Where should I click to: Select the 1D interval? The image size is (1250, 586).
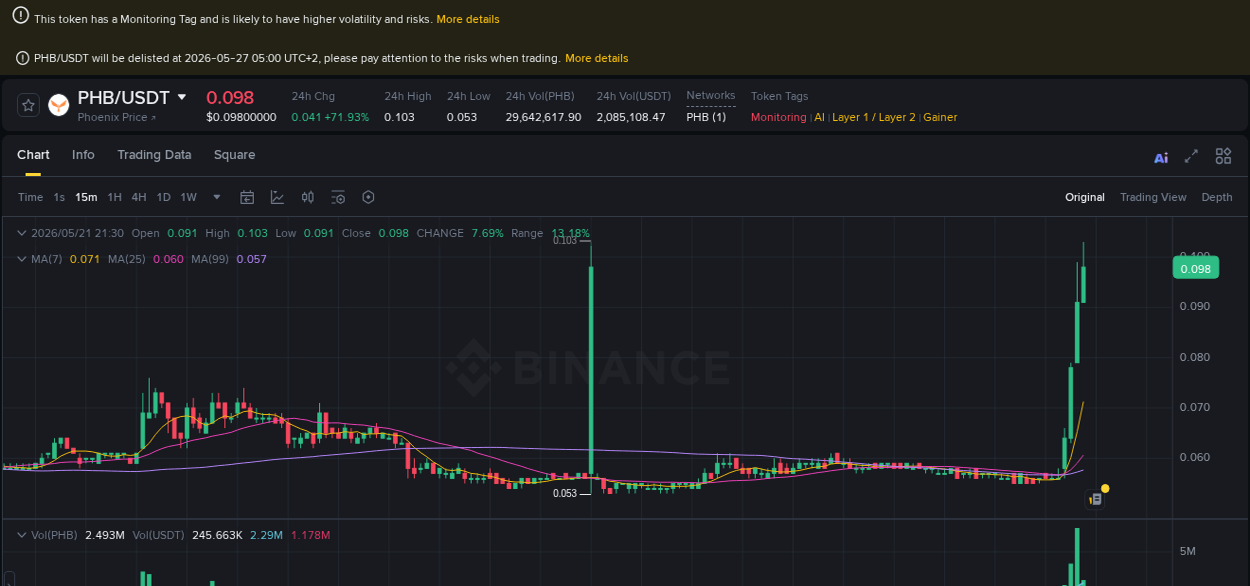point(163,197)
